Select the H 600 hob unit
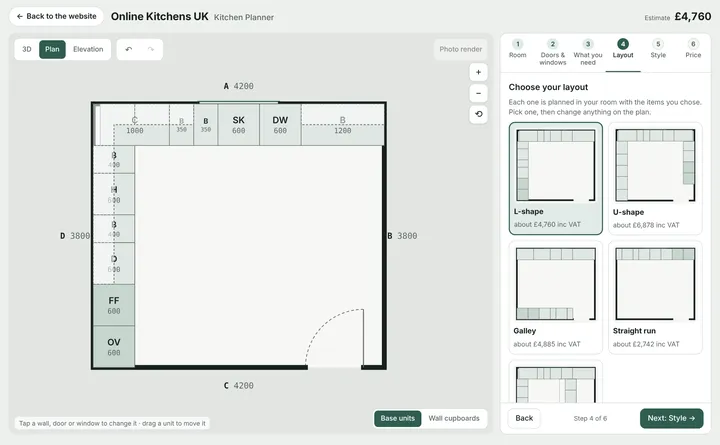This screenshot has height=445, width=720. click(x=114, y=194)
